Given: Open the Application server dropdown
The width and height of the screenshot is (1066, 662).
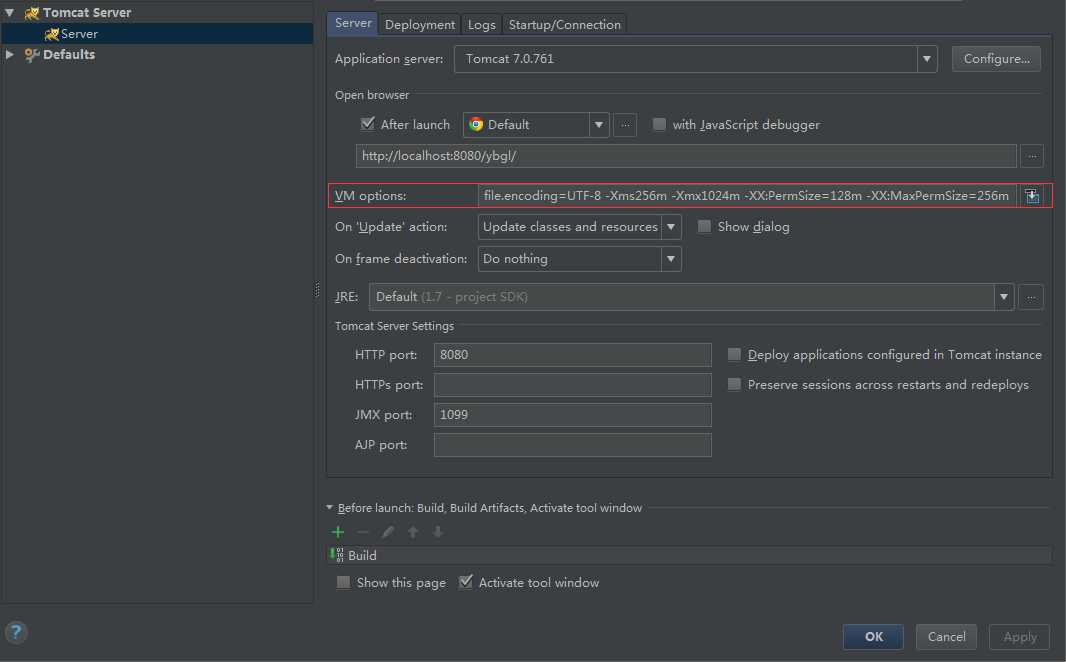Looking at the screenshot, I should (x=927, y=59).
